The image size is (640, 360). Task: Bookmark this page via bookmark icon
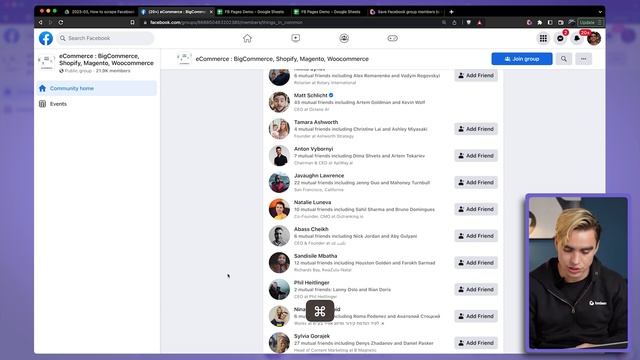pos(132,22)
